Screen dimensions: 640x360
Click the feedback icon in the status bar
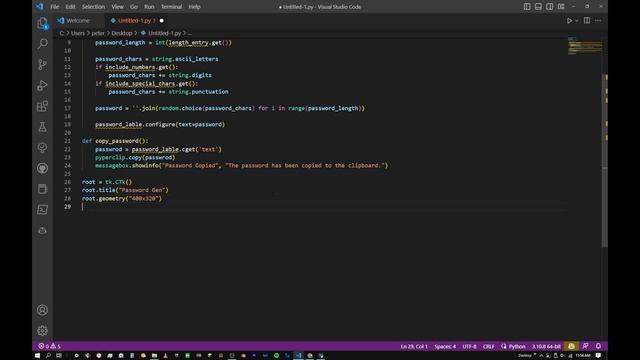tap(585, 346)
